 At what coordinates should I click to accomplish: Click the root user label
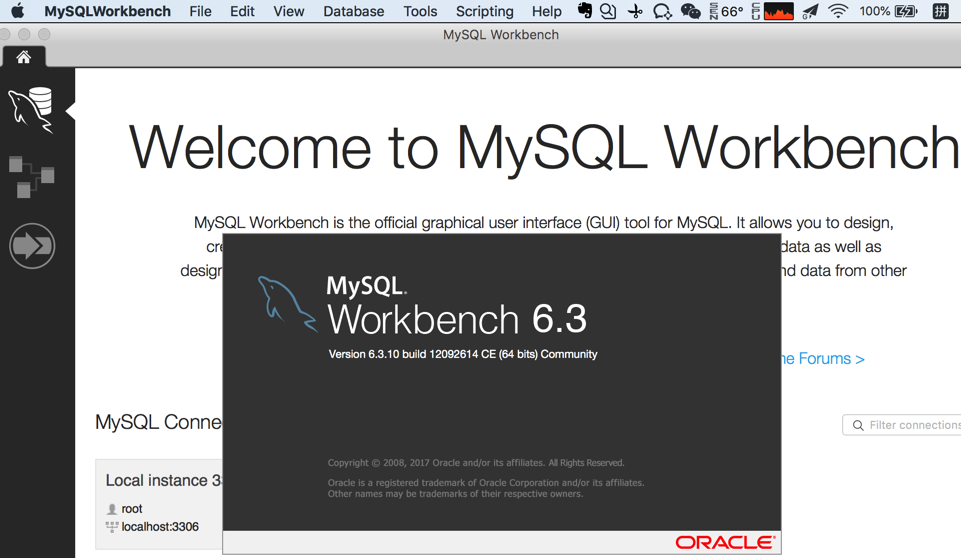[132, 508]
